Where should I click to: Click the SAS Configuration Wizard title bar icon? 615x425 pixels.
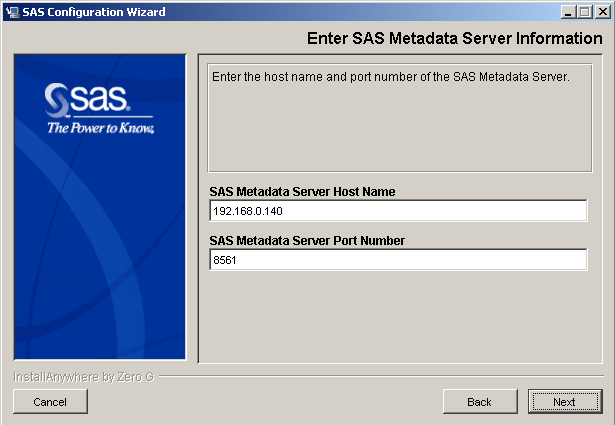pyautogui.click(x=12, y=12)
